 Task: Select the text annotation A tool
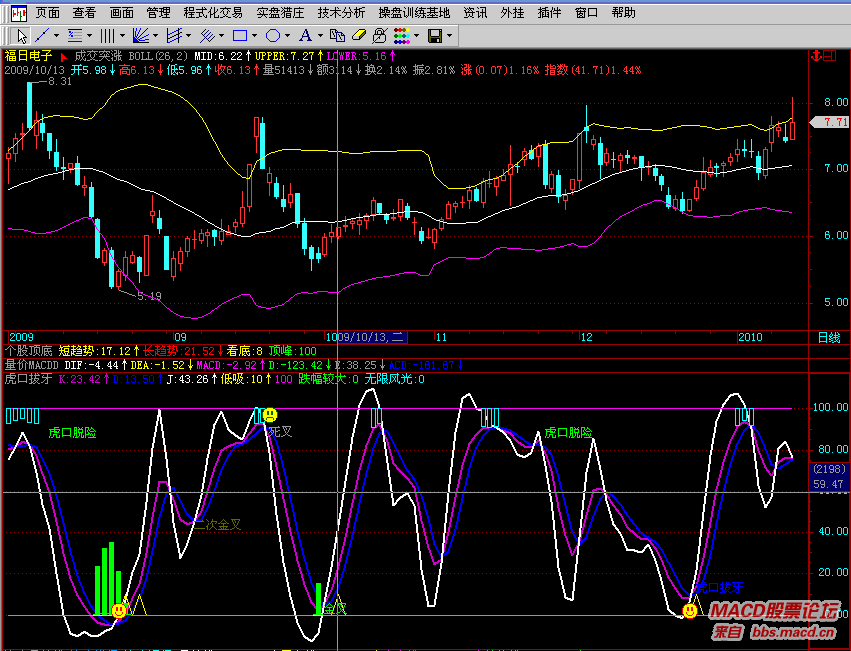(306, 36)
